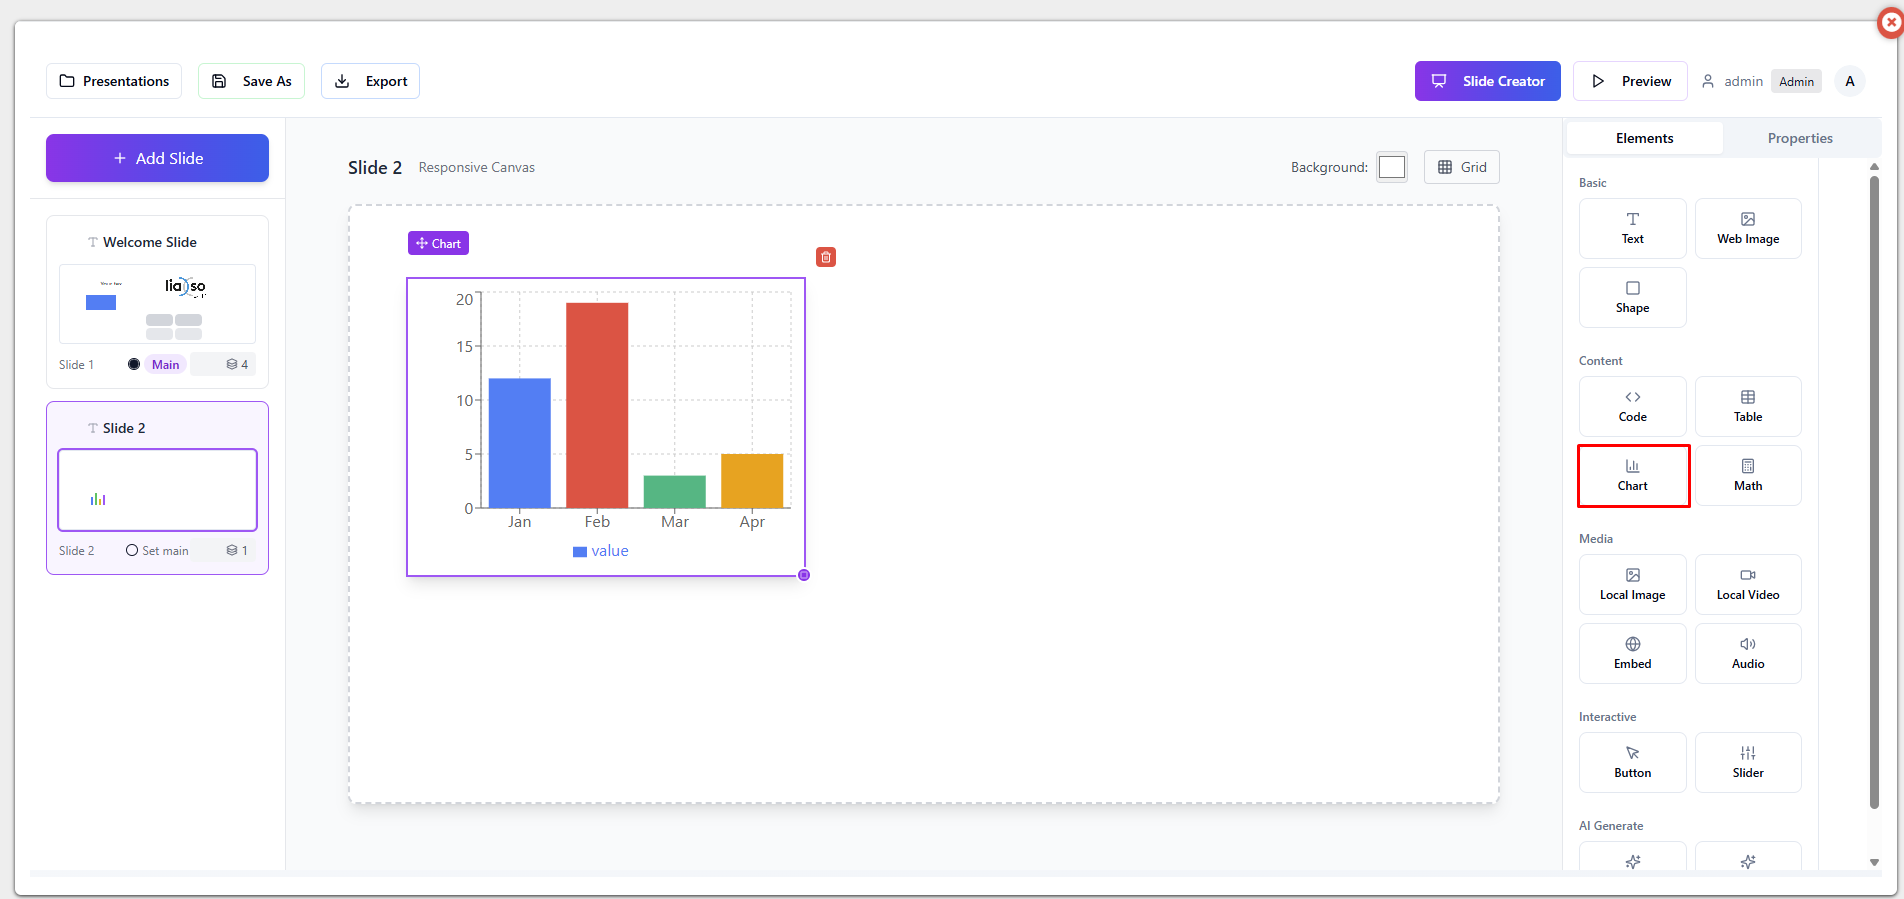Add a Math element

tap(1747, 475)
